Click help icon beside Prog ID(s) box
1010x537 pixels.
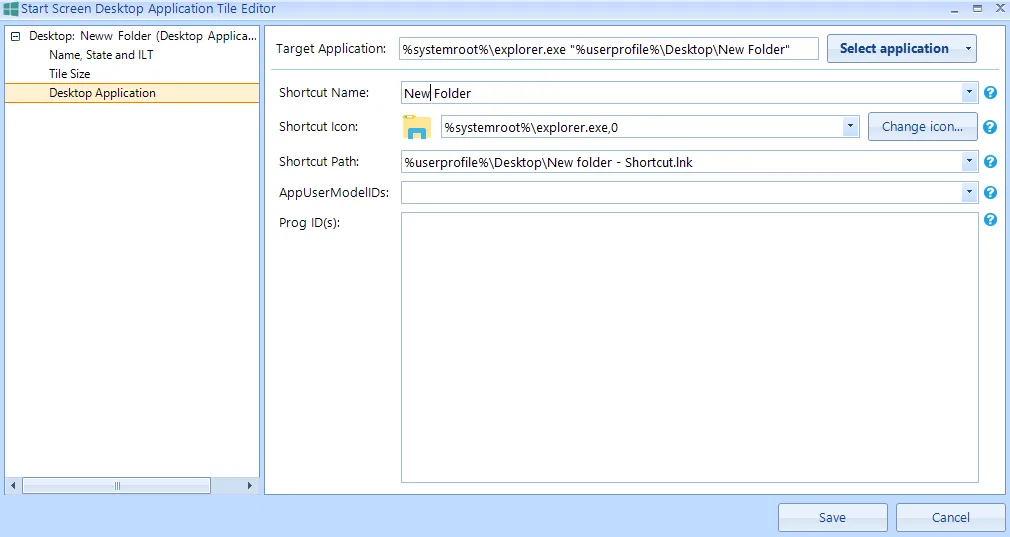[x=990, y=220]
